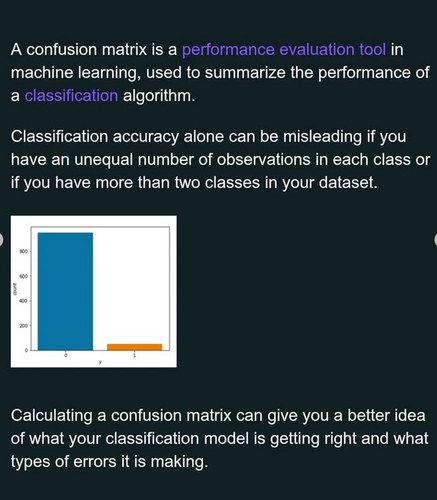Click the word "algorithm." after classification link
Viewport: 437px width, 500px height.
point(159,96)
